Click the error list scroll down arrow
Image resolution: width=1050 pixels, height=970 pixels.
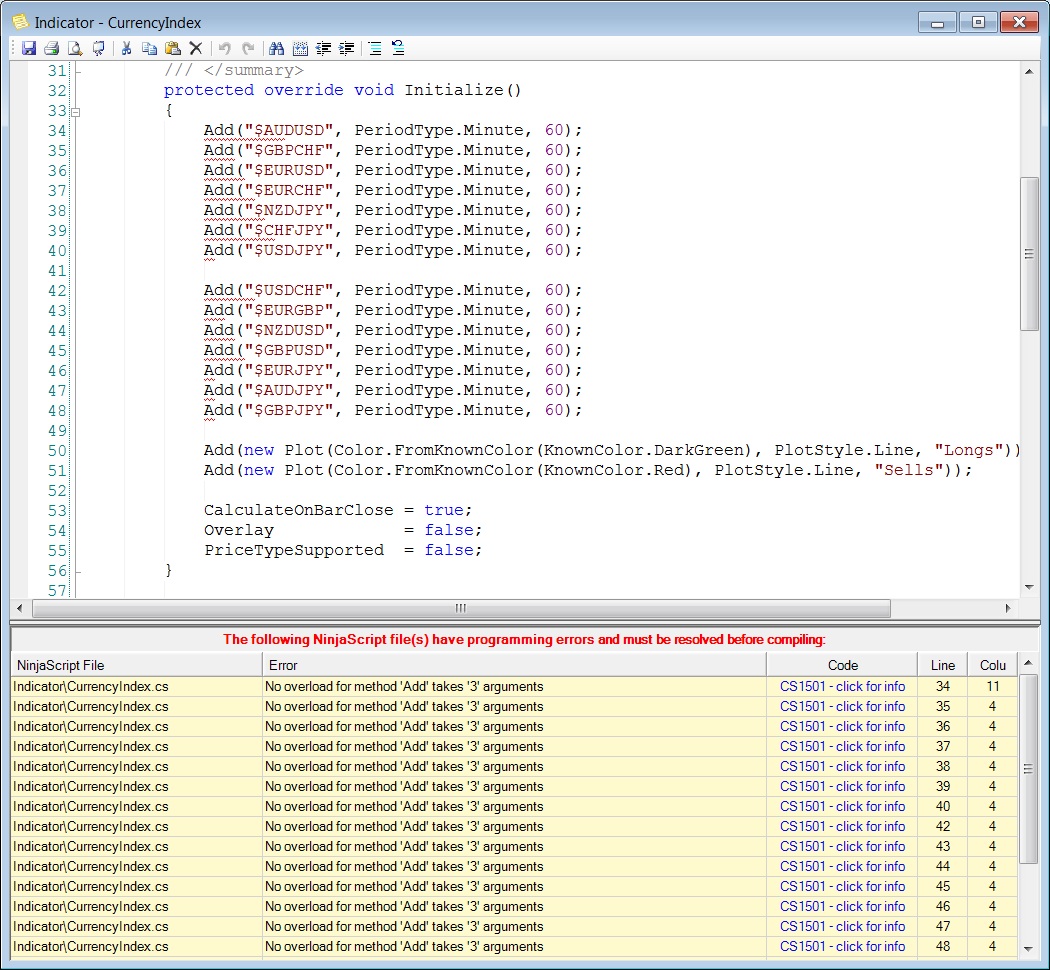tap(1029, 949)
